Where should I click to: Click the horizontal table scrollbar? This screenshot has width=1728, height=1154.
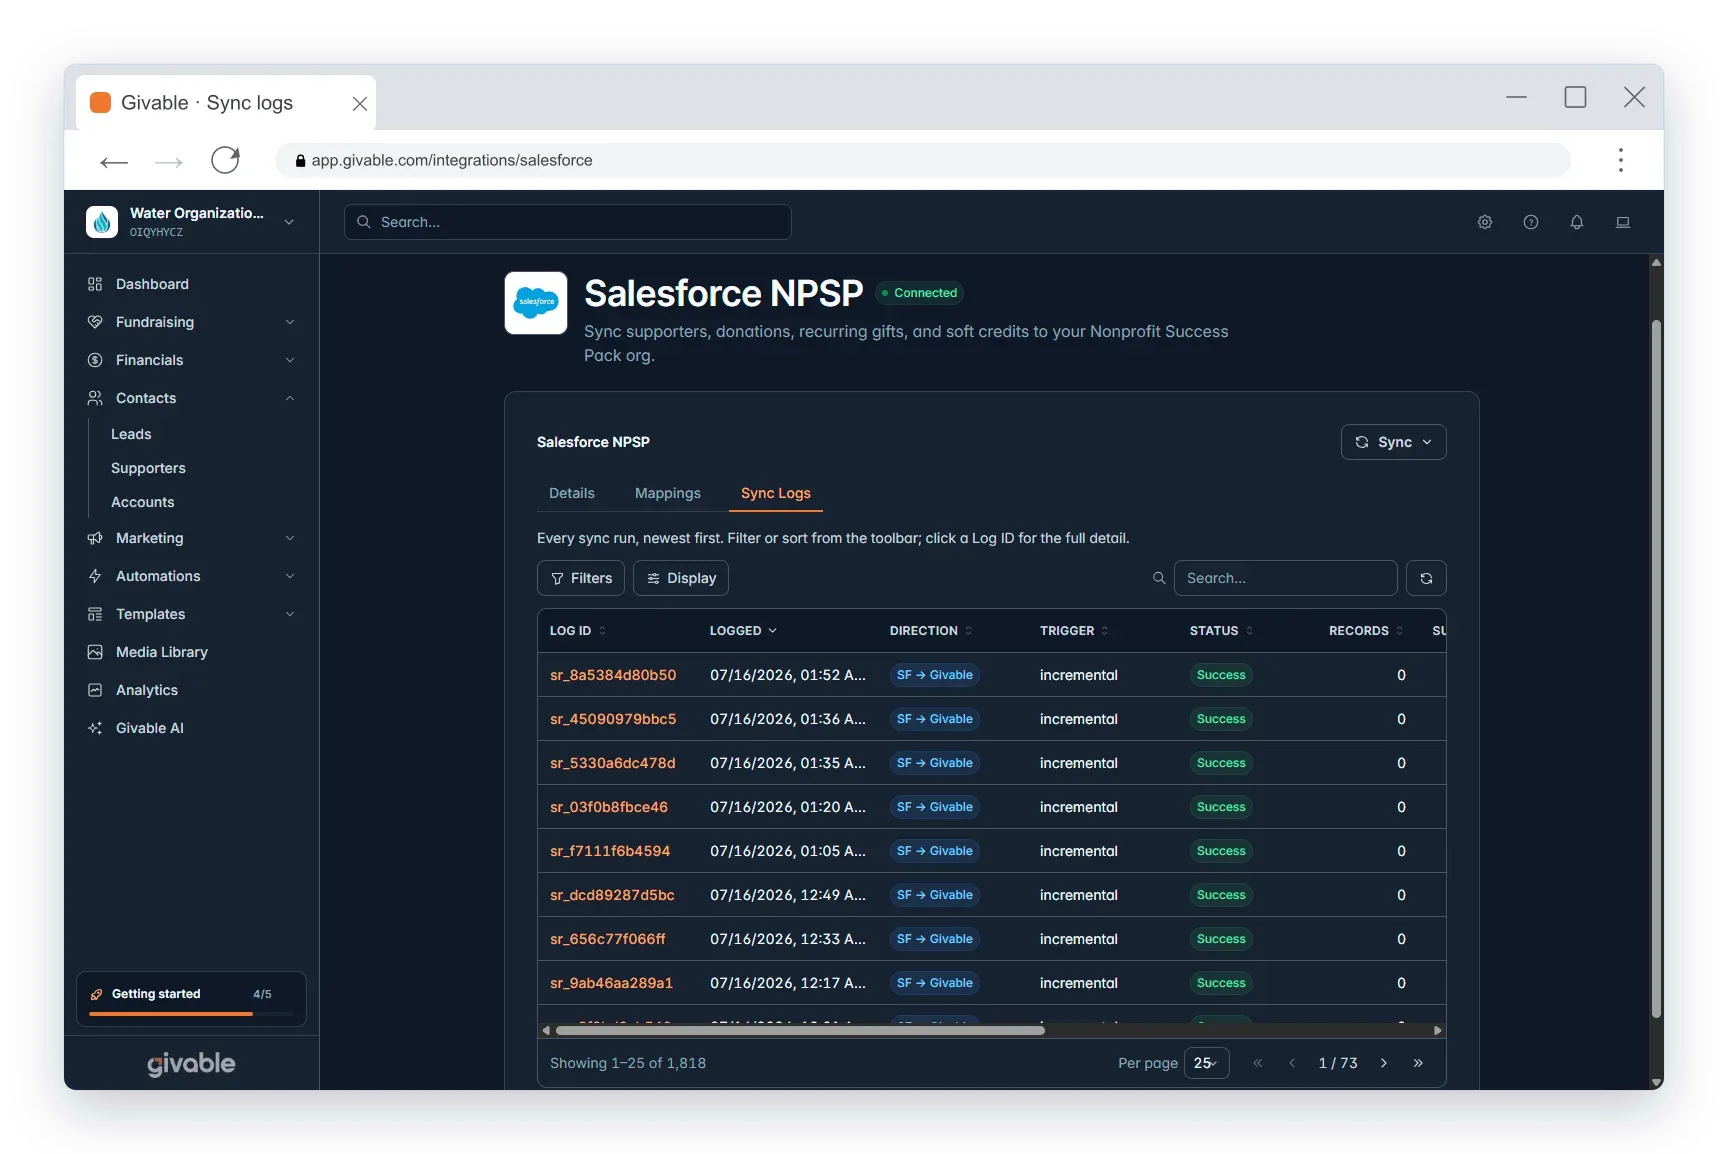pos(800,1030)
